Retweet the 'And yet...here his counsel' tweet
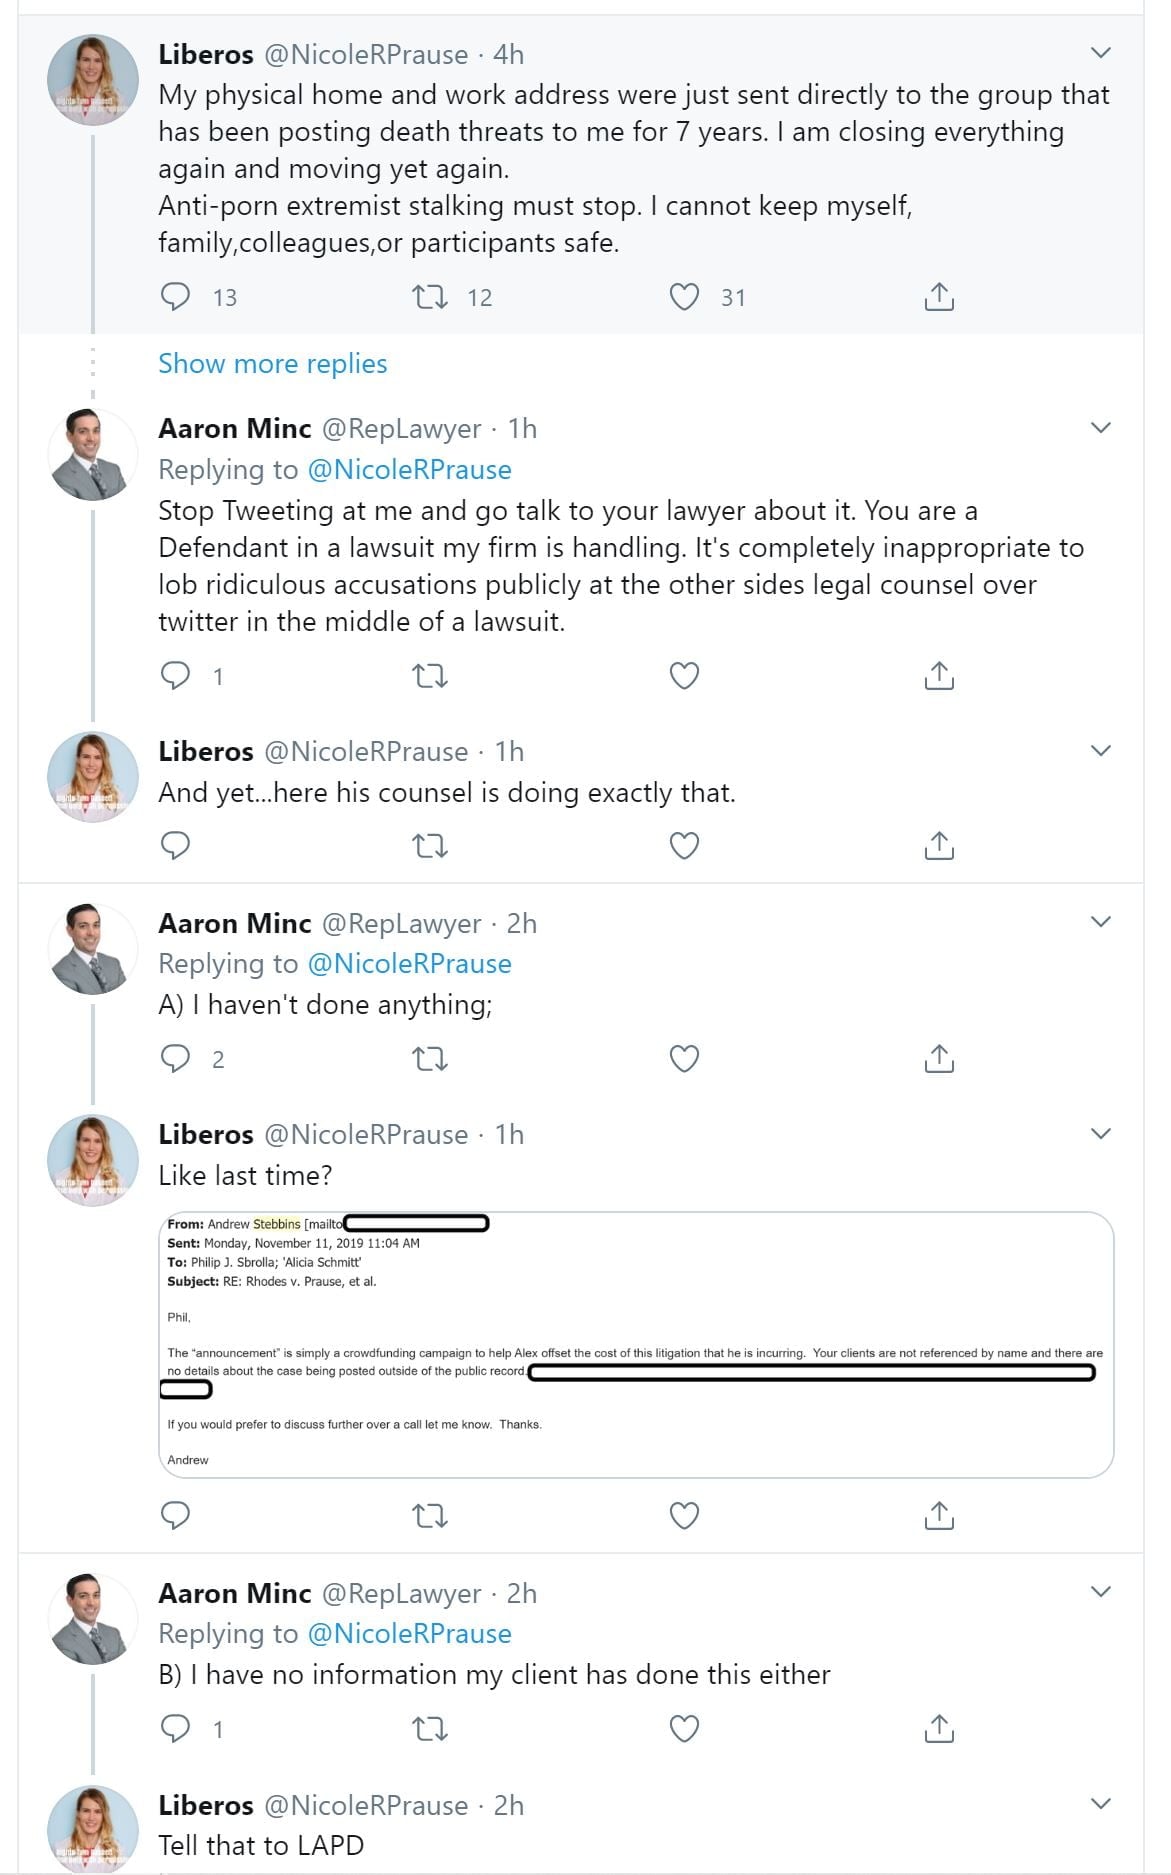 (430, 846)
